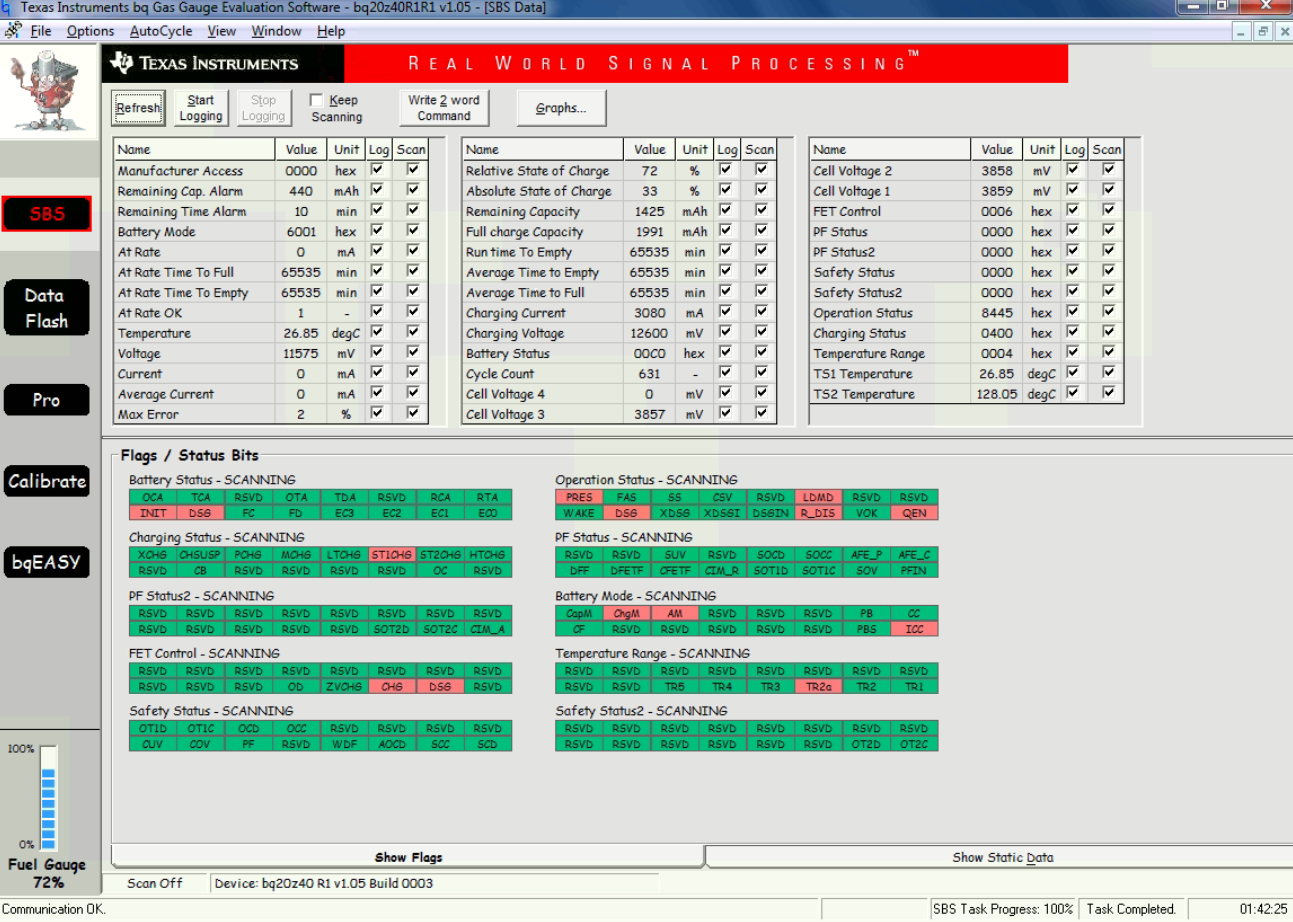Viewport: 1293px width, 922px height.
Task: Toggle Scan checkbox for Cell Voltage 2
Action: (1108, 170)
